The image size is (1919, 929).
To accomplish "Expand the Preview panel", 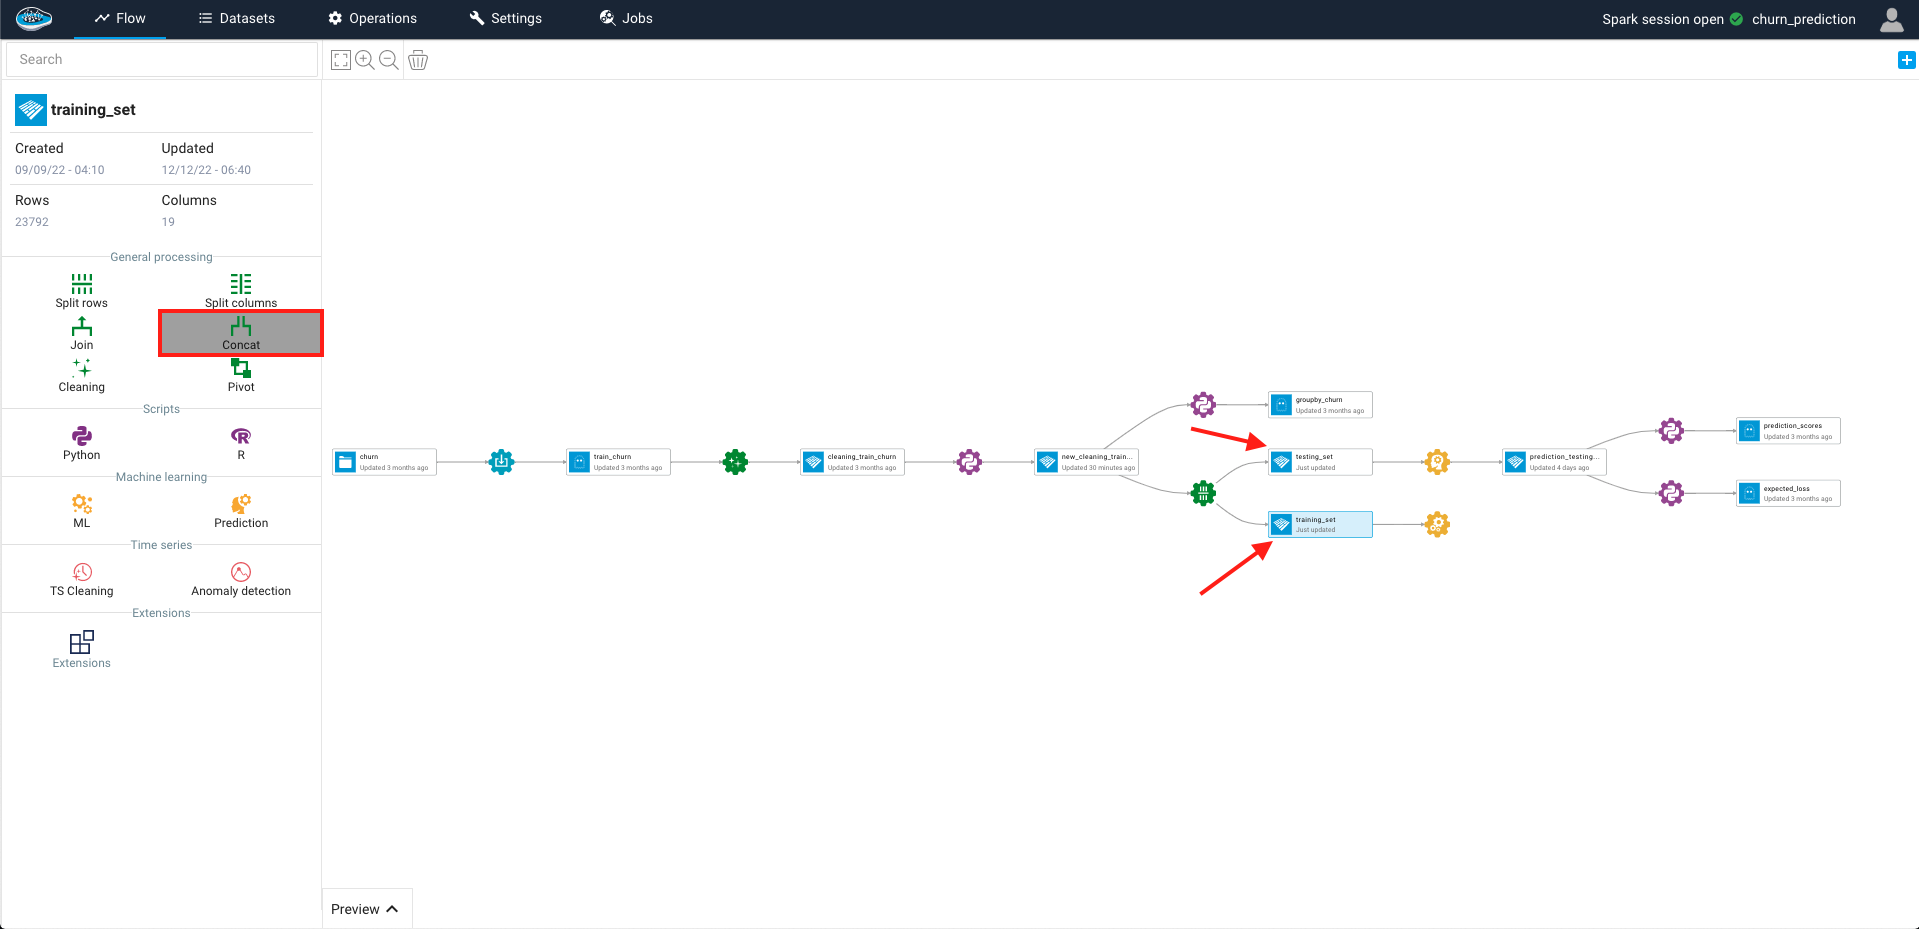I will [x=365, y=909].
